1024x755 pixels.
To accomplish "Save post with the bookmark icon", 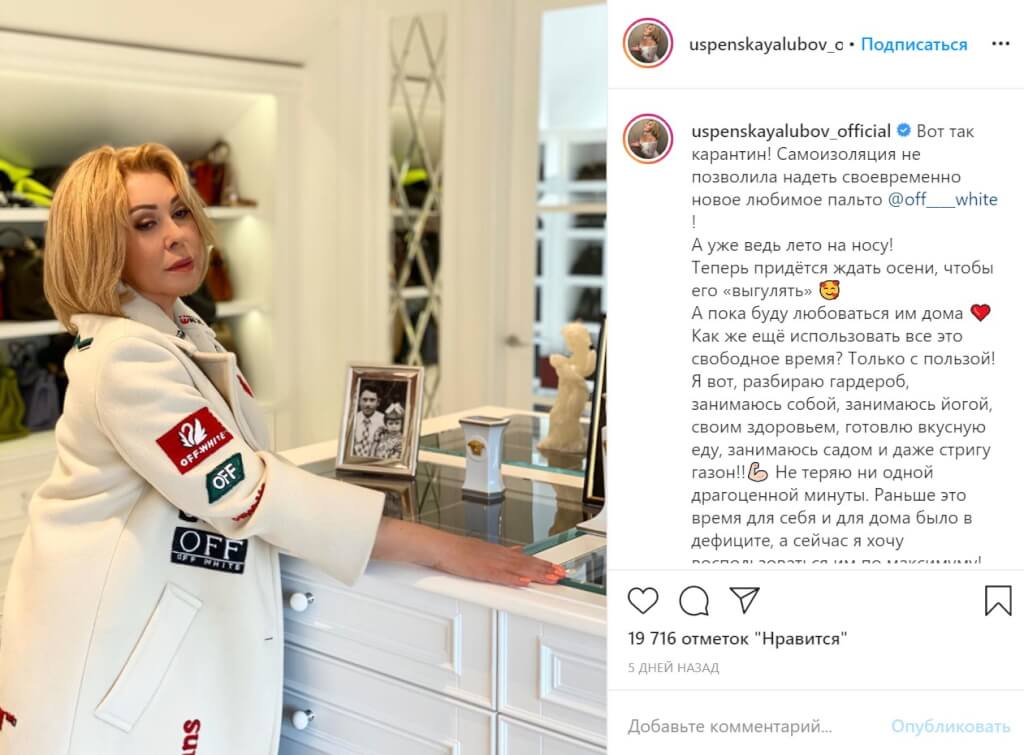I will point(997,600).
